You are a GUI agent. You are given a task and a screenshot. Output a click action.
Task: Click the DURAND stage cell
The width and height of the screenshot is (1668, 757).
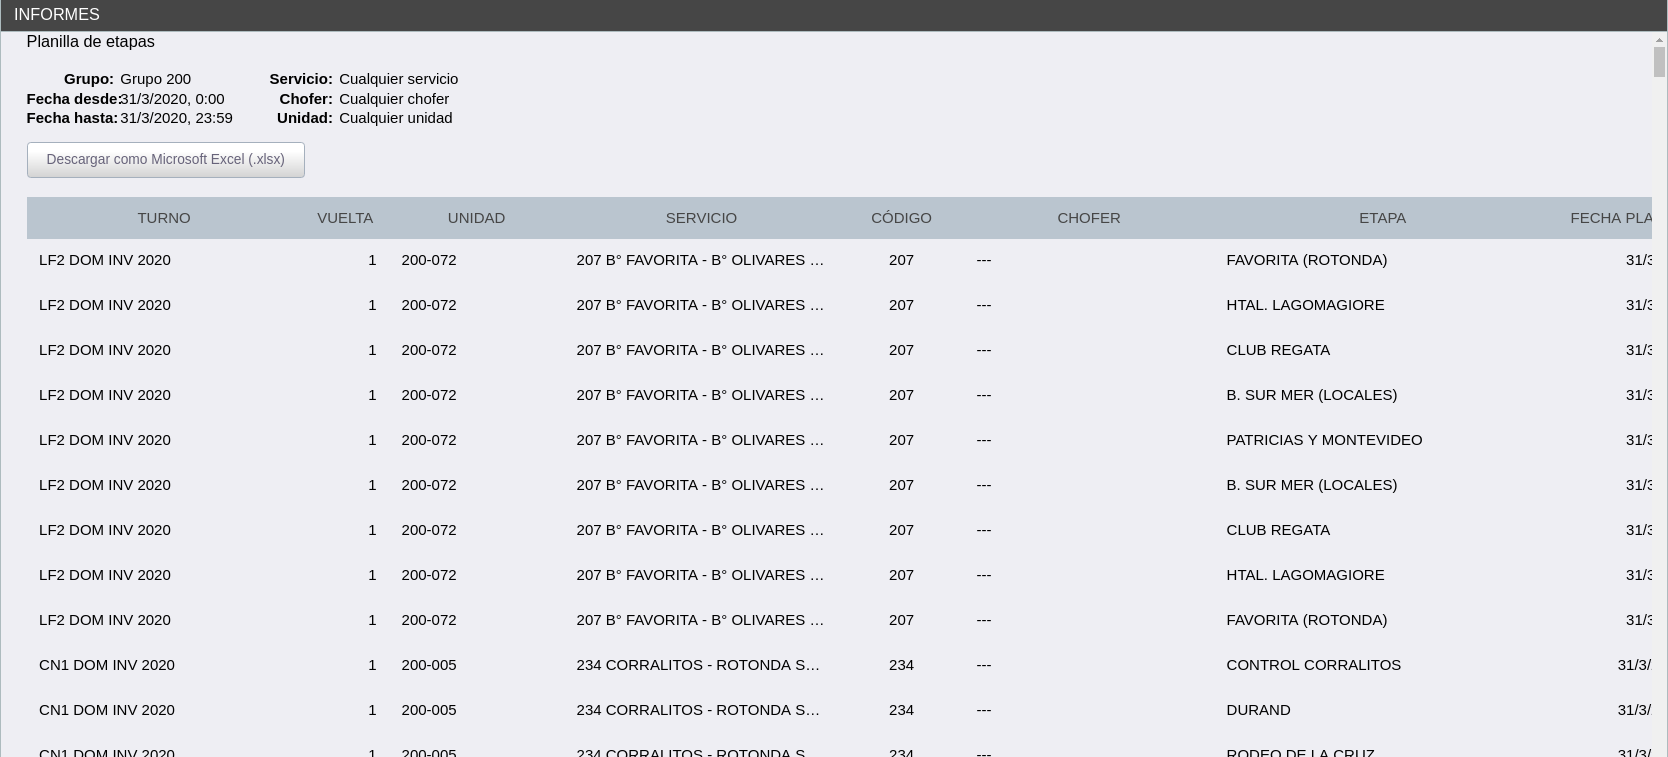(1258, 710)
